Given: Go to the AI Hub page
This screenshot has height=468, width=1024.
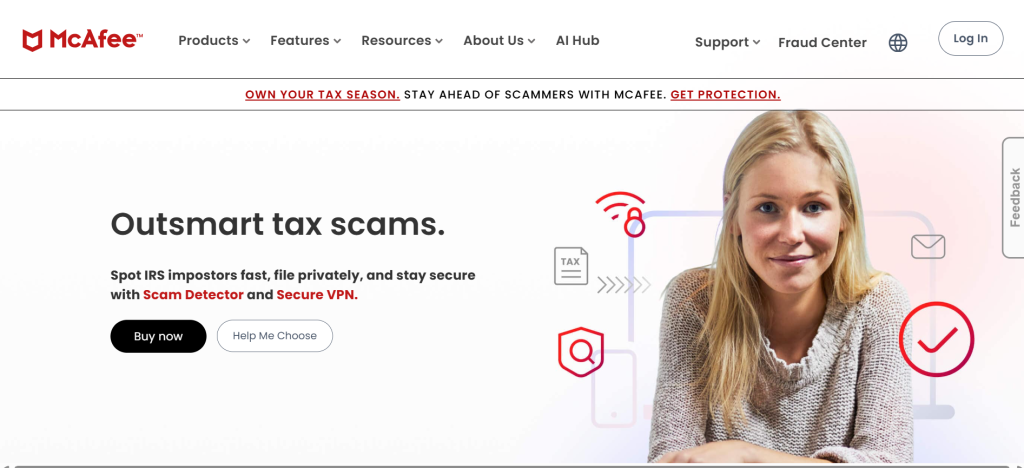Looking at the screenshot, I should (x=577, y=40).
